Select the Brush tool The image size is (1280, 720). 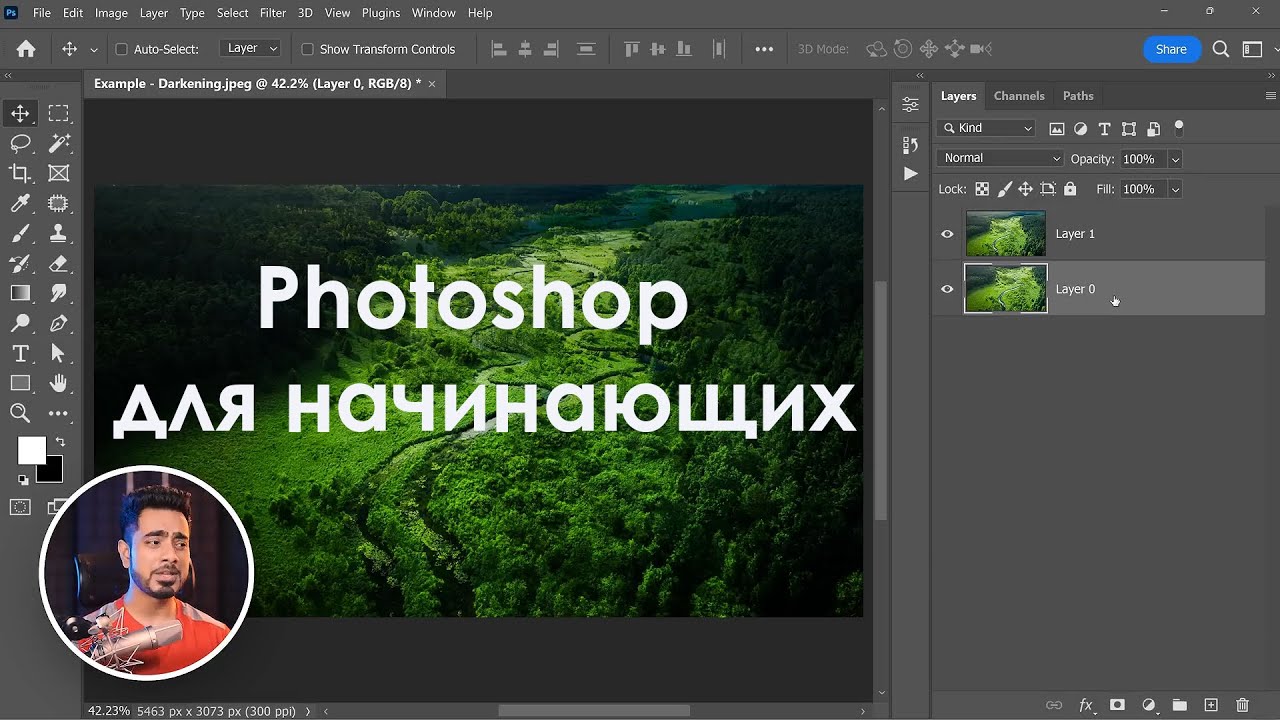(x=20, y=234)
